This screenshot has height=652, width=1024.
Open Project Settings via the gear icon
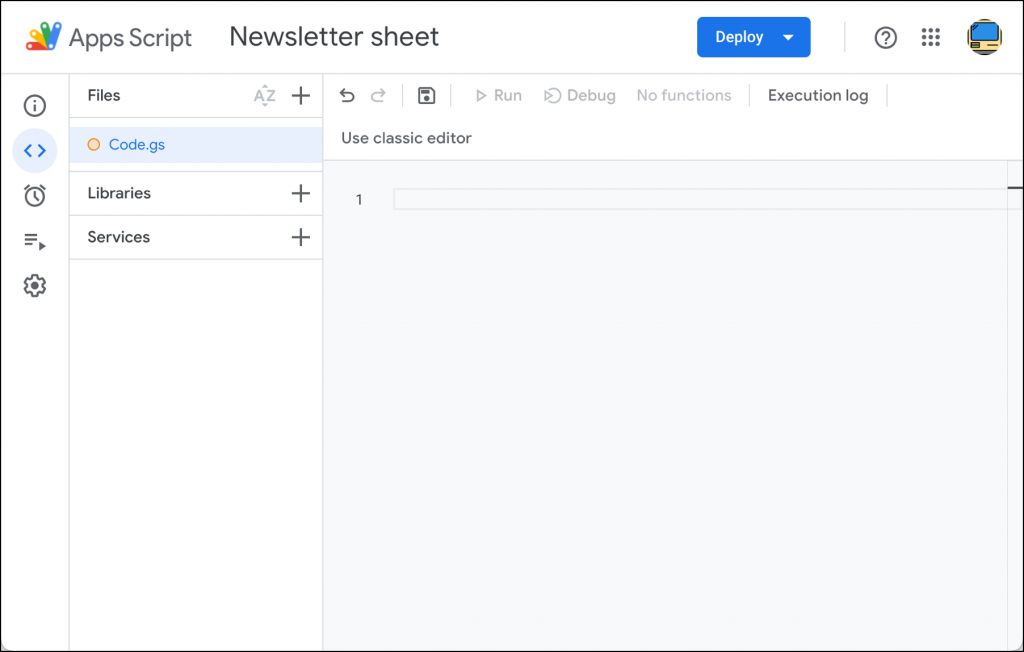pyautogui.click(x=35, y=285)
